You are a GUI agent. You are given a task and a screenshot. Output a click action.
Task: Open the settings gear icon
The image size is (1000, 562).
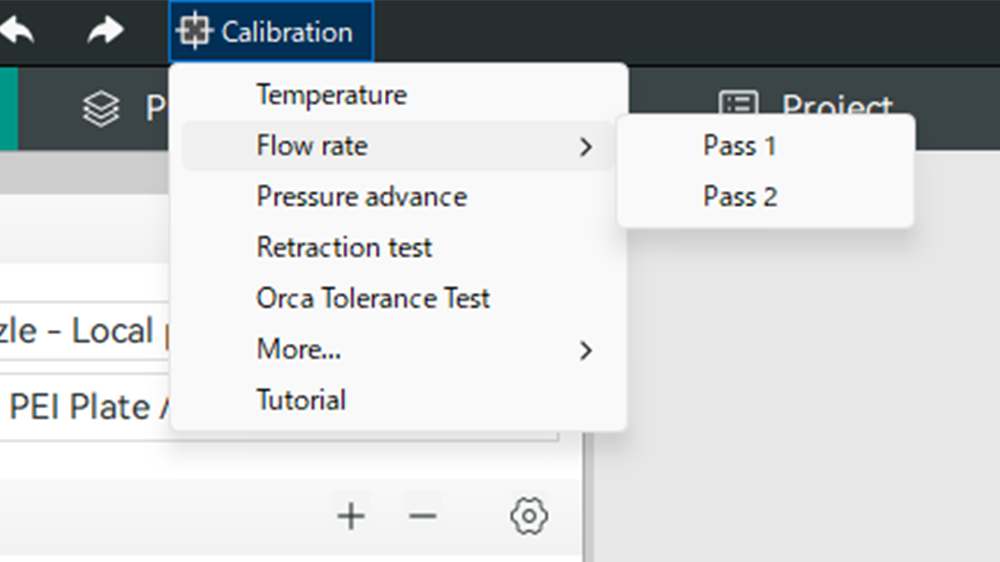click(x=528, y=516)
